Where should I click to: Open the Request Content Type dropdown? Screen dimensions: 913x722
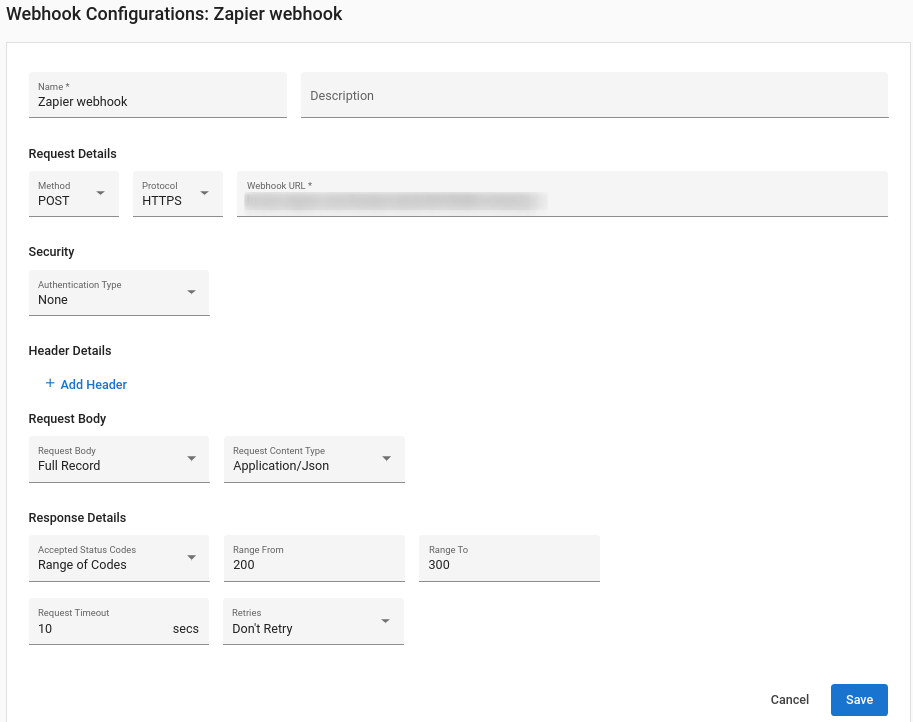coord(314,459)
